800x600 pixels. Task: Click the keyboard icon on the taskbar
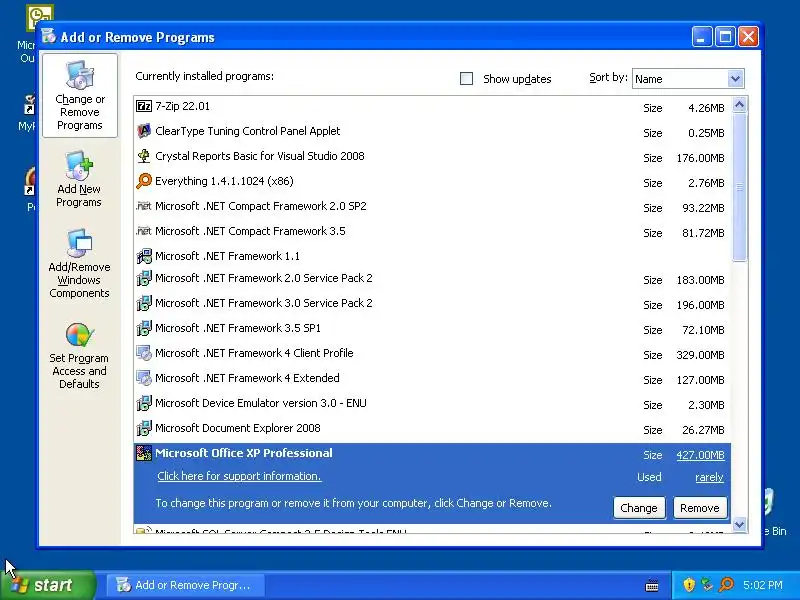coord(652,586)
